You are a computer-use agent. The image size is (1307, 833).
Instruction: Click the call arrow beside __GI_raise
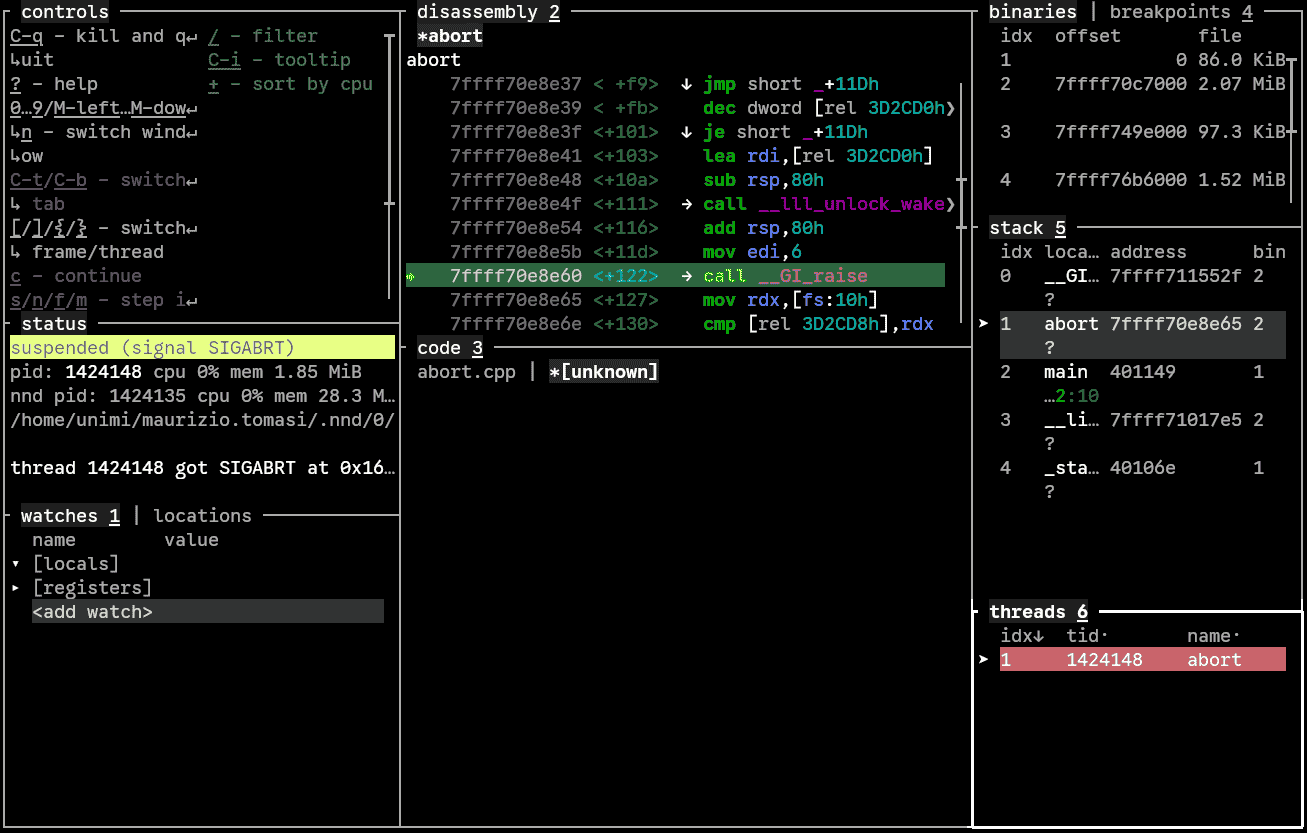686,276
